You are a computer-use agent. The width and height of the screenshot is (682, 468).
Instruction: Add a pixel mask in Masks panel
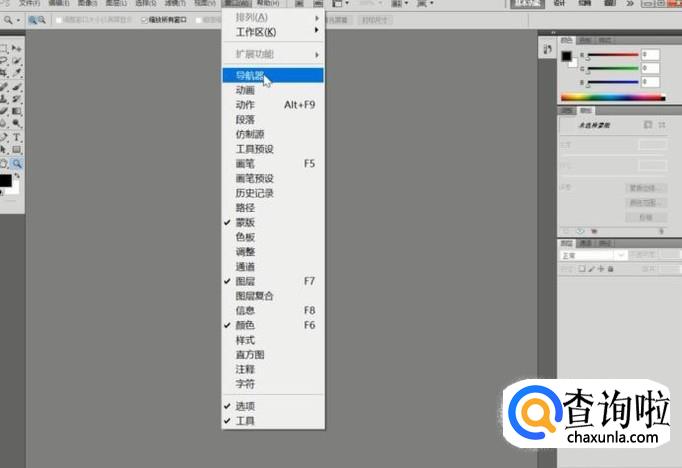click(648, 125)
